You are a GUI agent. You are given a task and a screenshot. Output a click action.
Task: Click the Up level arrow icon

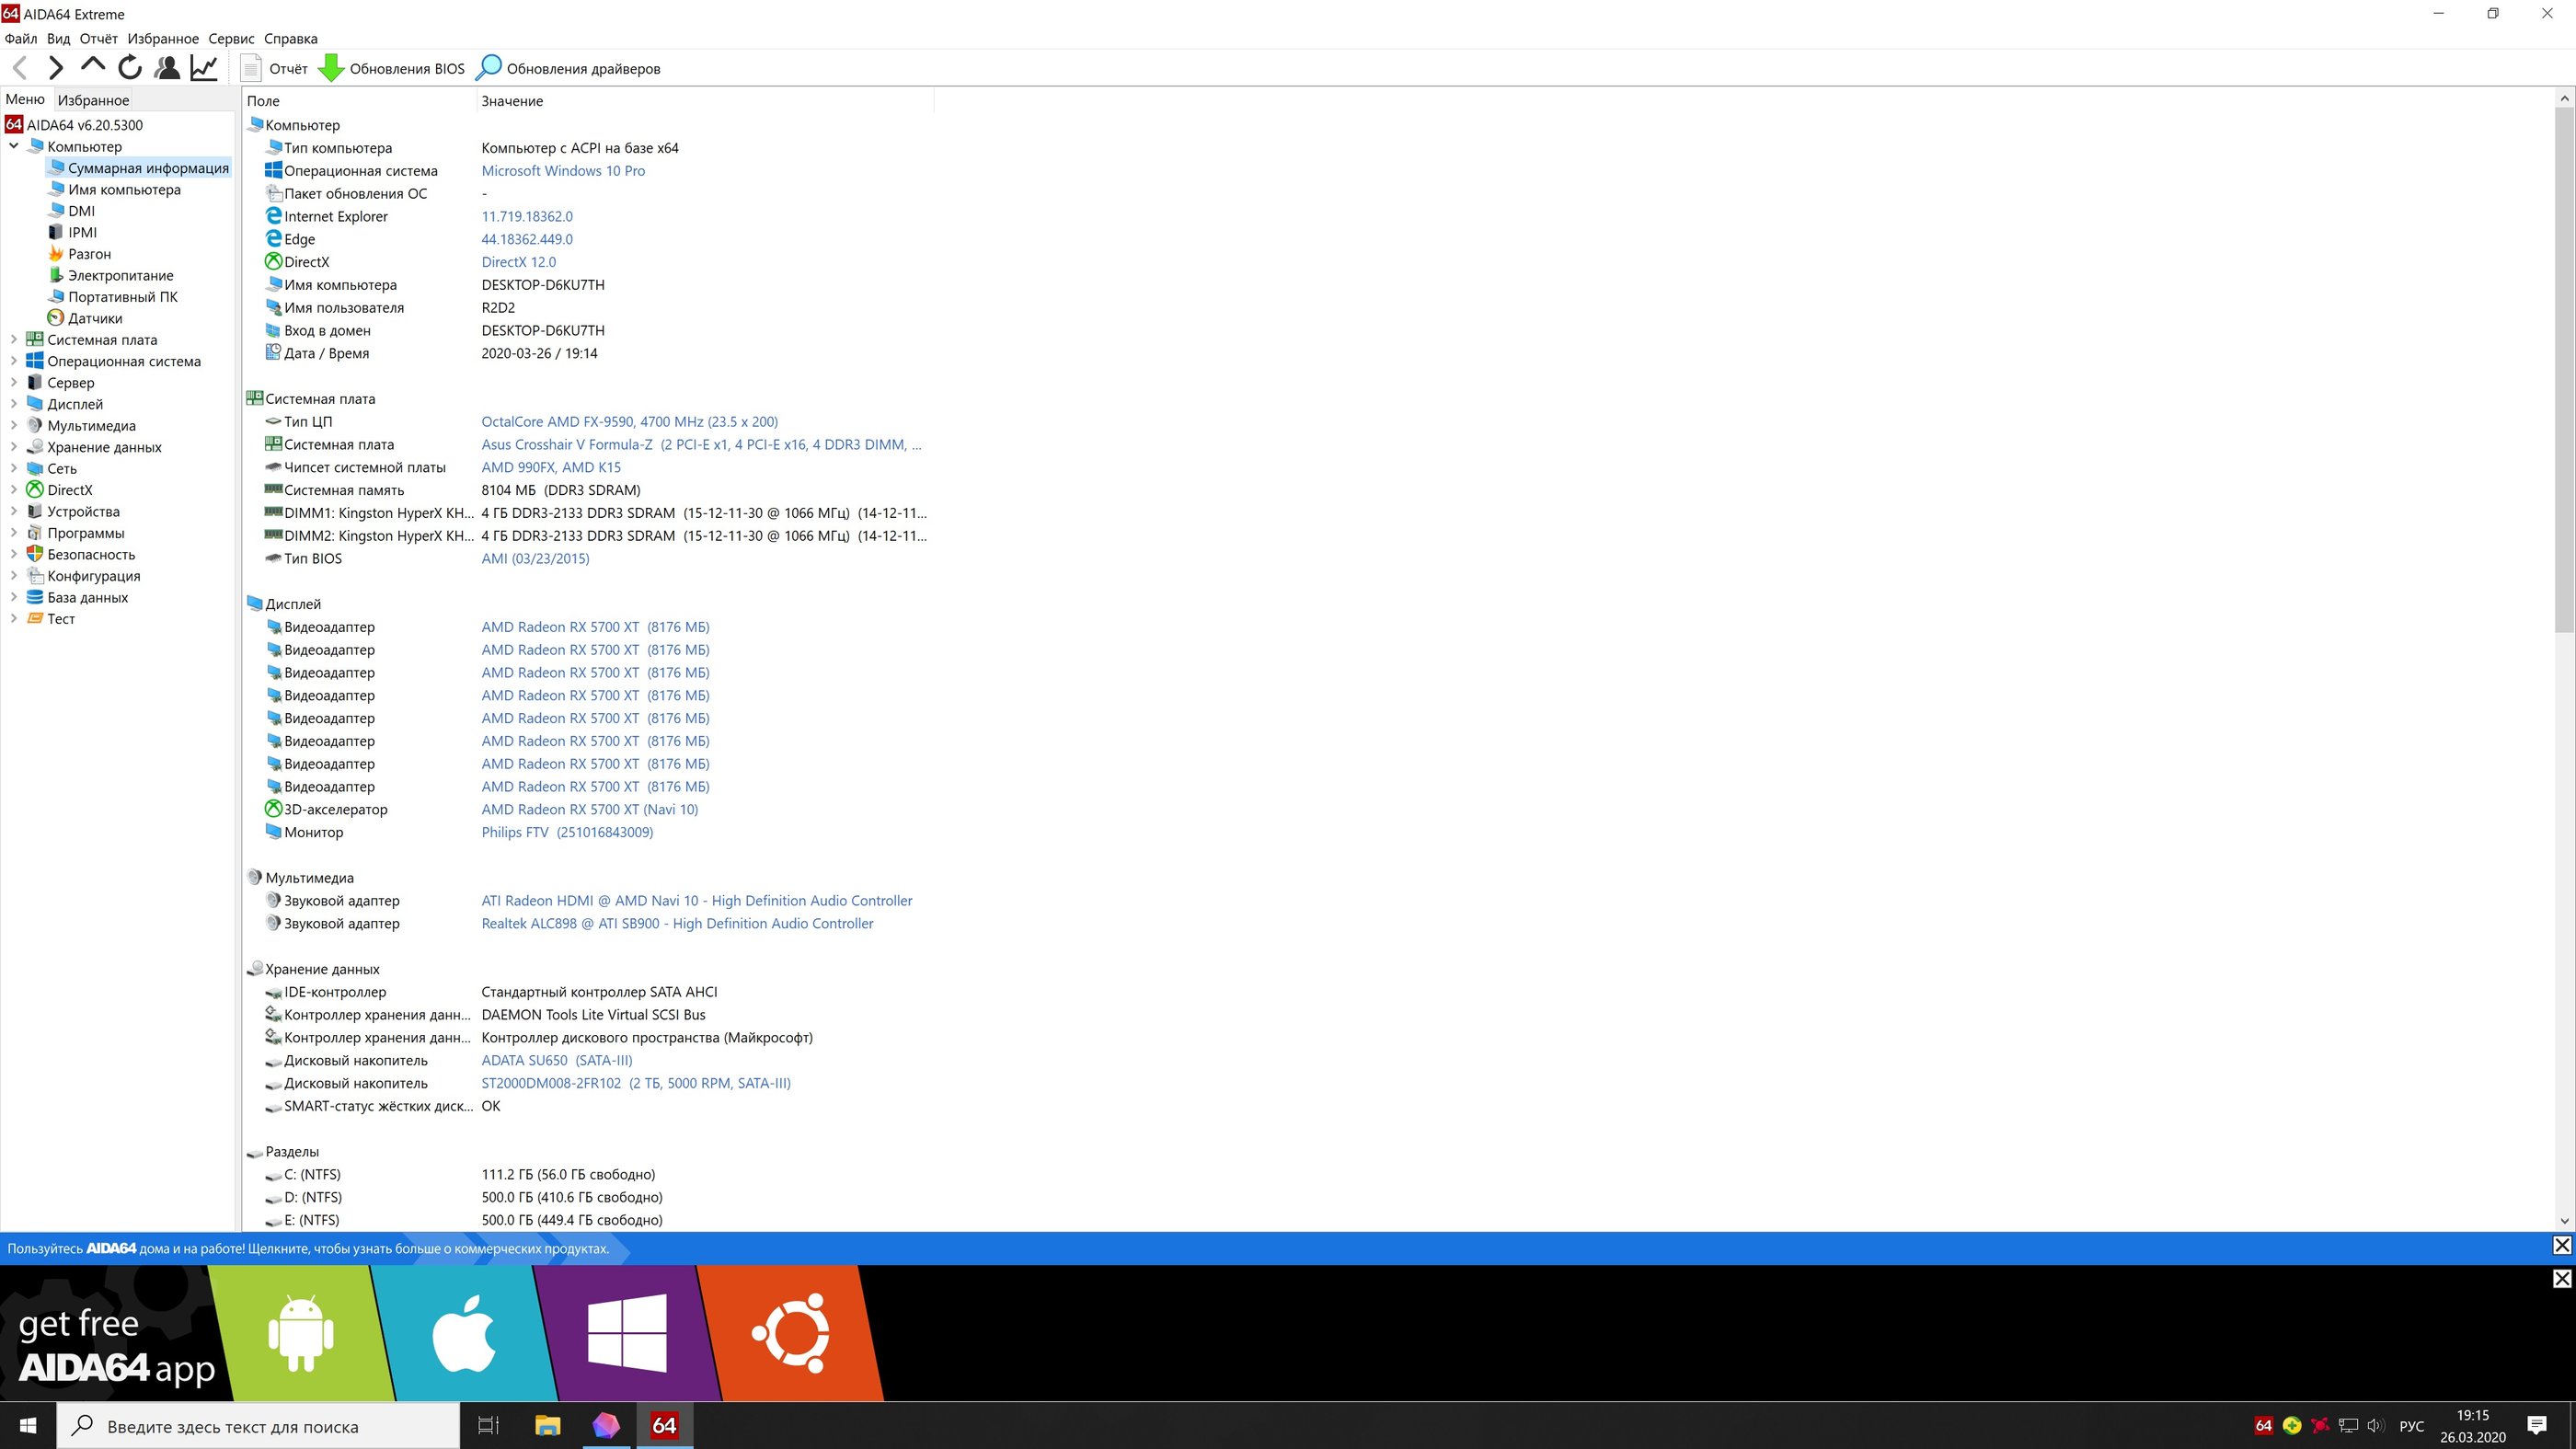[92, 66]
